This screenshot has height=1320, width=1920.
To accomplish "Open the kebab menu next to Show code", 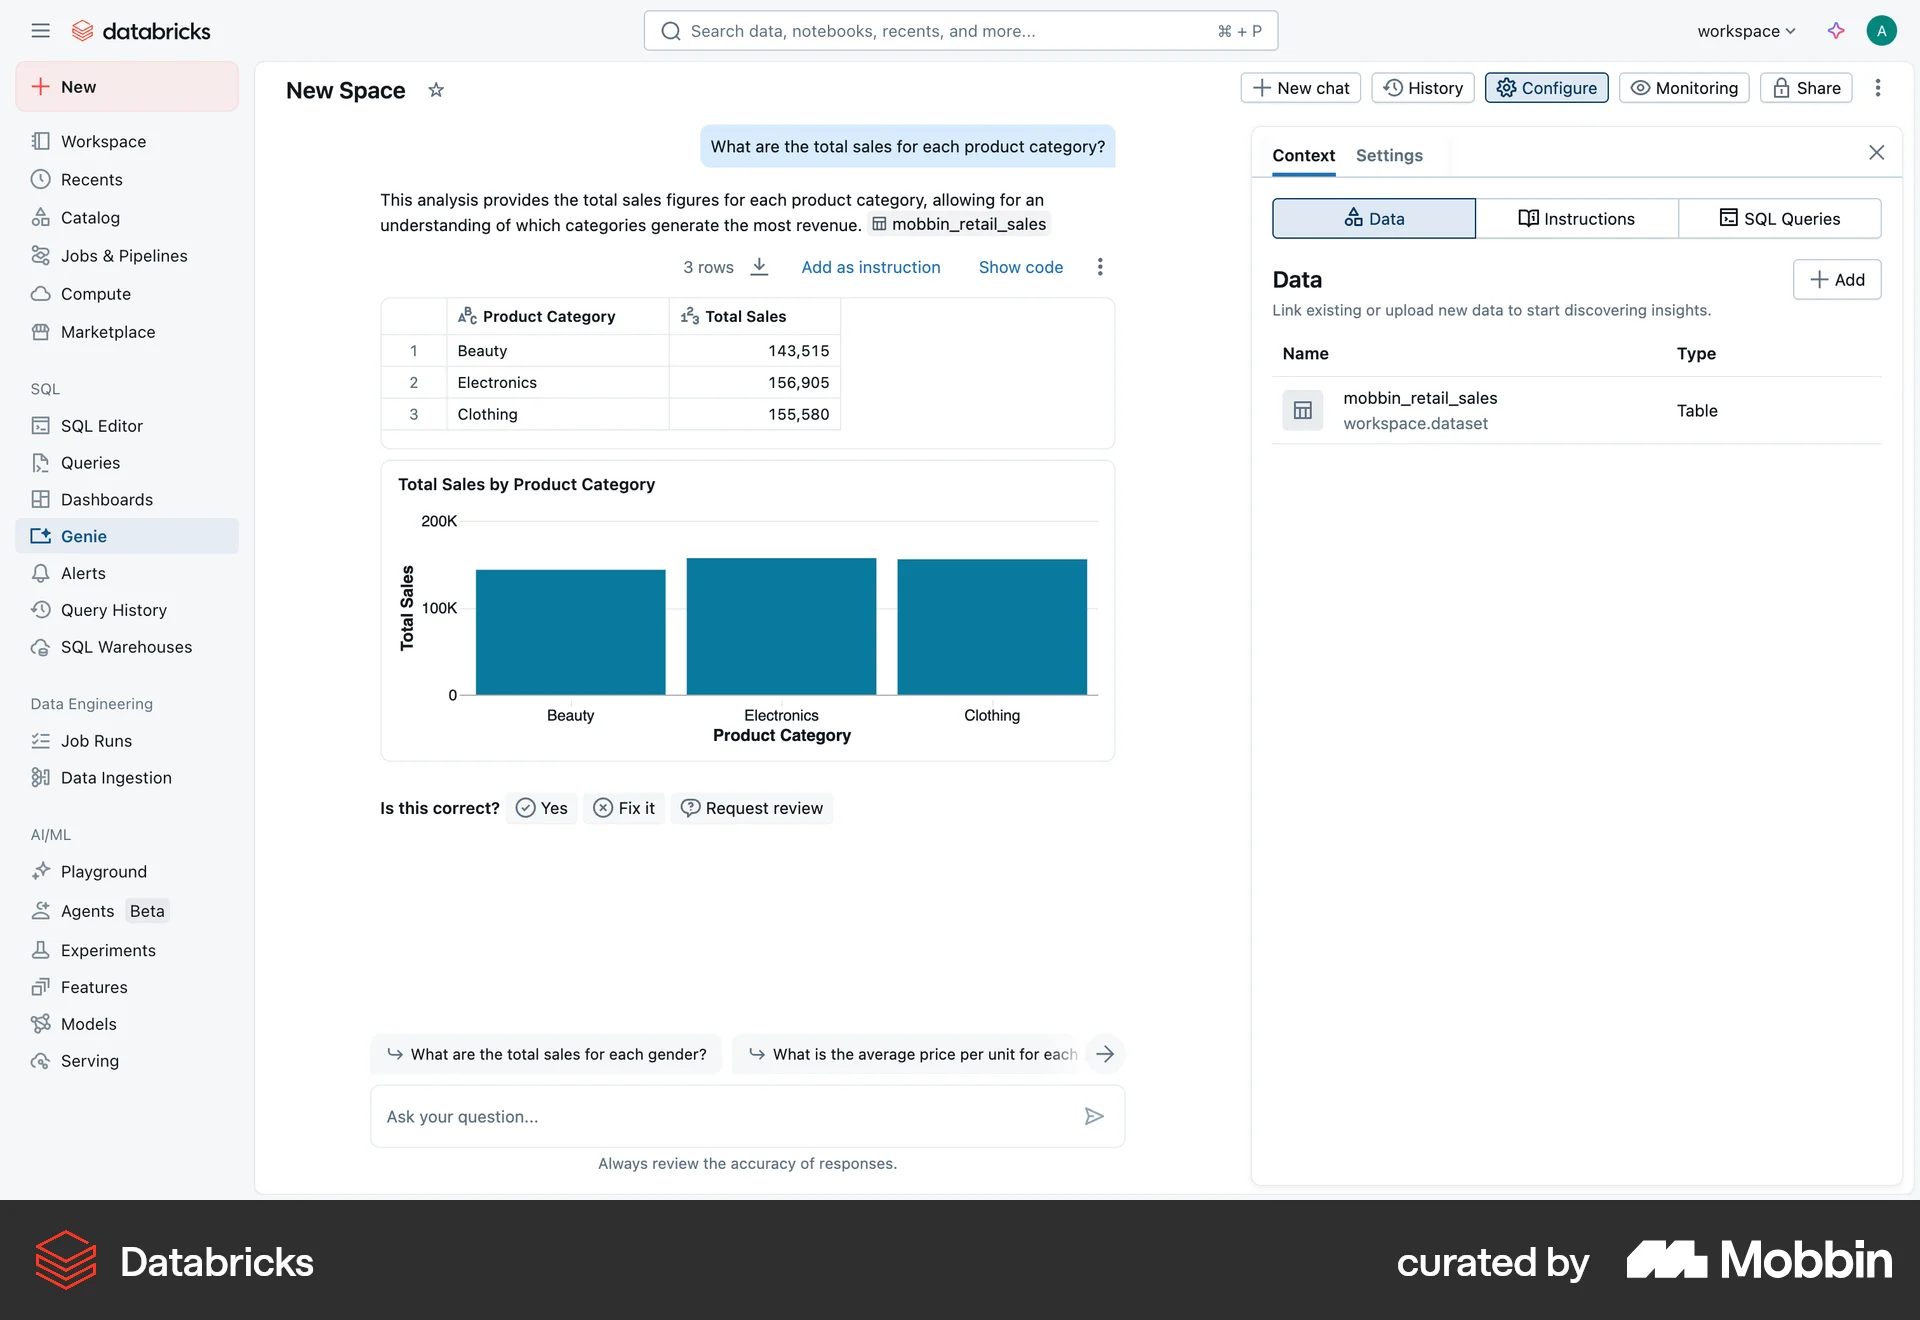I will 1099,267.
